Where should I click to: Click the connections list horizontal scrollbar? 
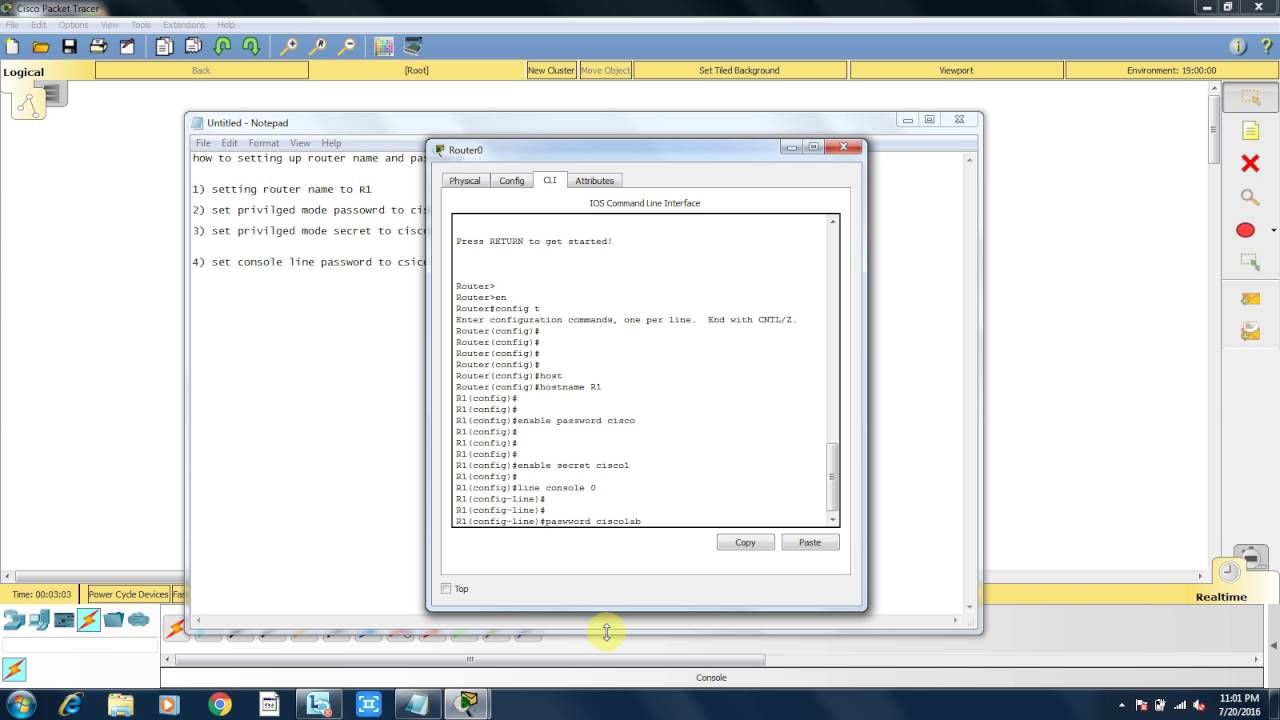click(x=470, y=659)
